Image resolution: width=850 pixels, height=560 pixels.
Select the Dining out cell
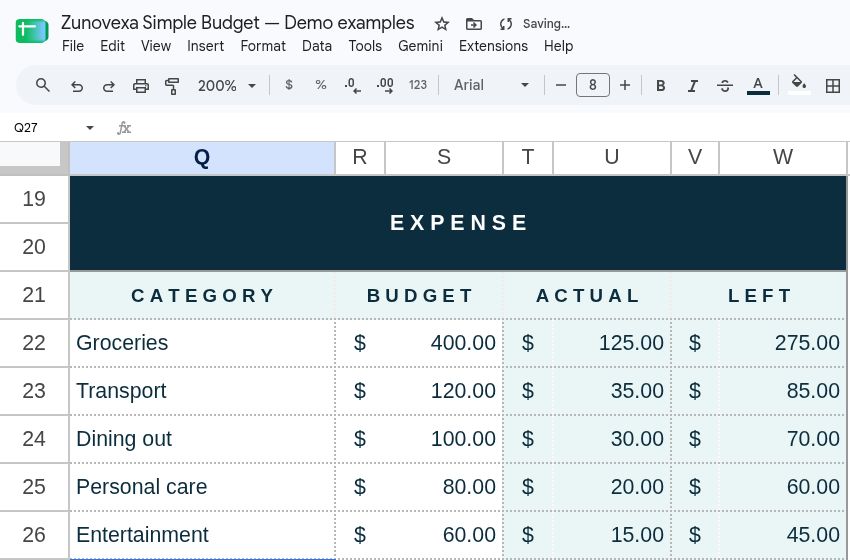pos(202,439)
